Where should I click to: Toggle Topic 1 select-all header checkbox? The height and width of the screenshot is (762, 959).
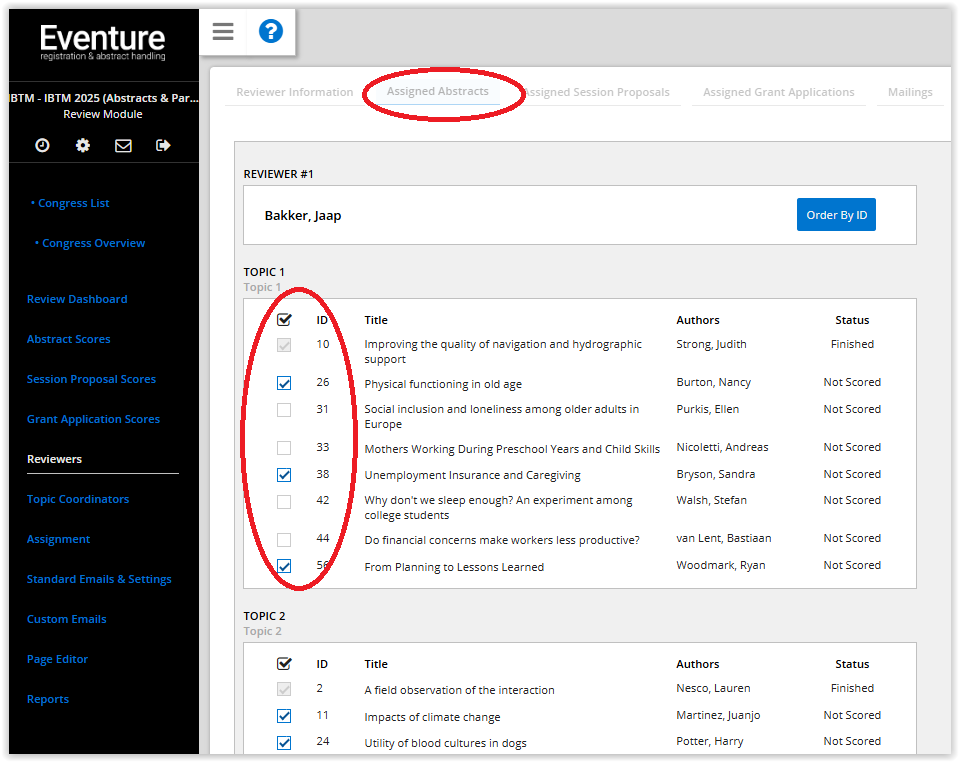point(284,319)
